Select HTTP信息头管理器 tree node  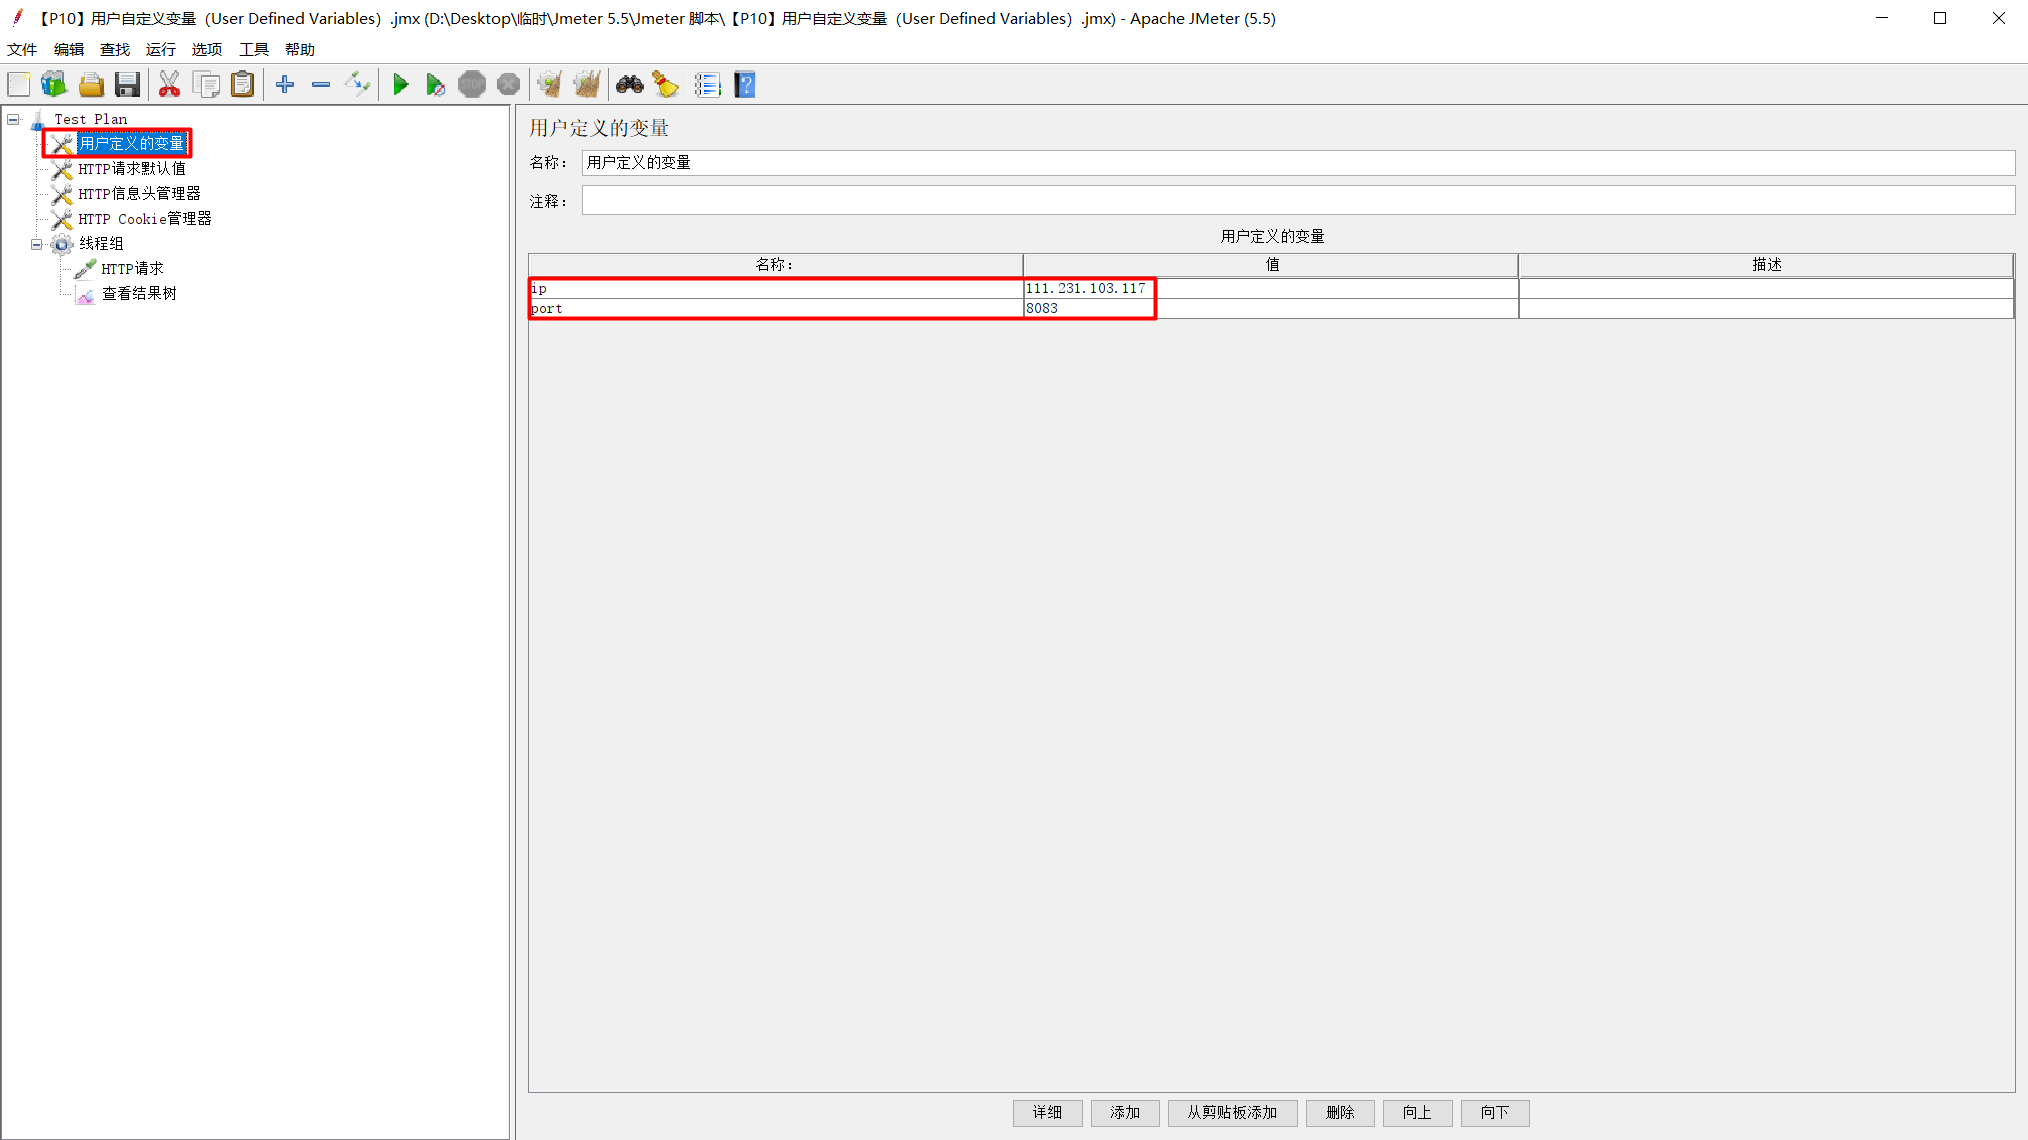(x=140, y=194)
